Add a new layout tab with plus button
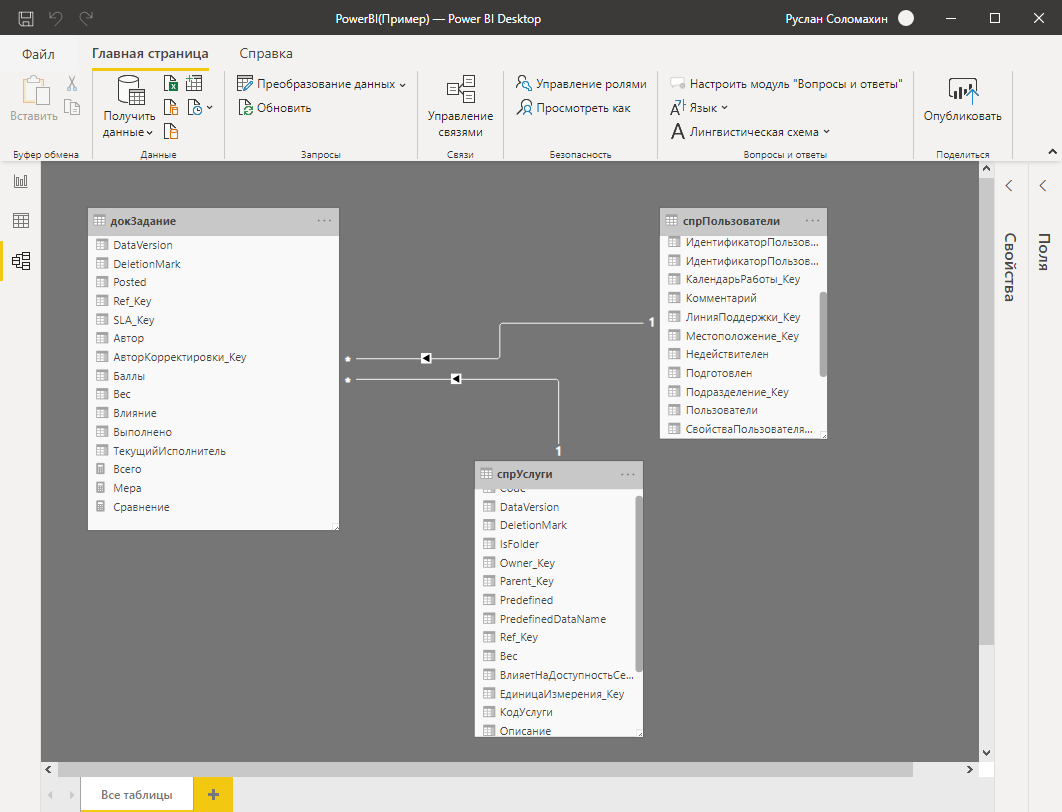The height and width of the screenshot is (812, 1062). (212, 794)
